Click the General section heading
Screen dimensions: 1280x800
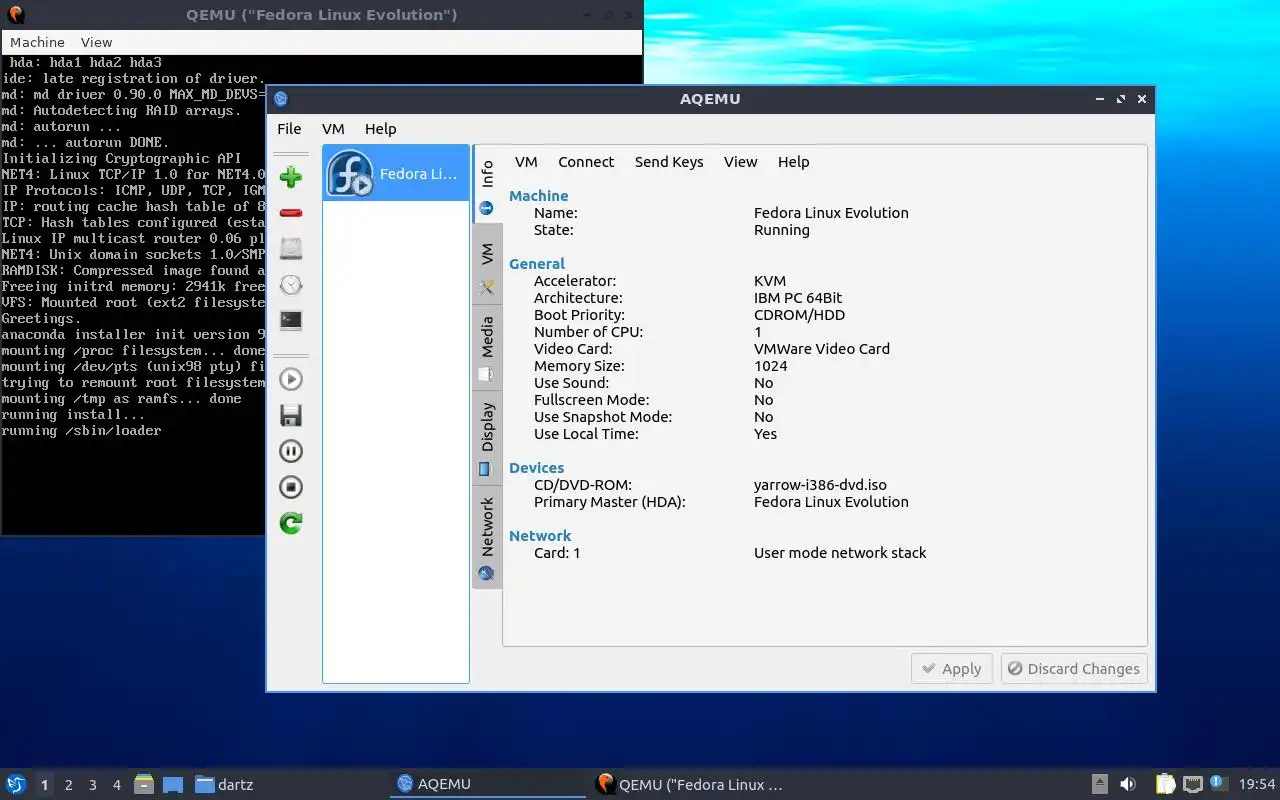(x=537, y=264)
